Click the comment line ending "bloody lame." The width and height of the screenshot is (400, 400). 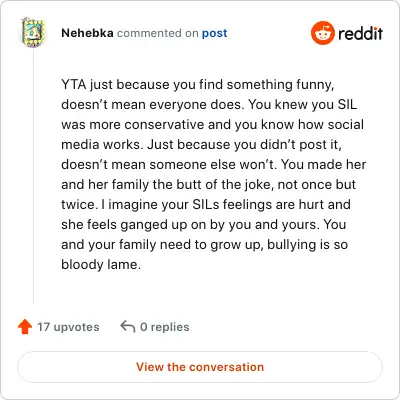[x=101, y=265]
